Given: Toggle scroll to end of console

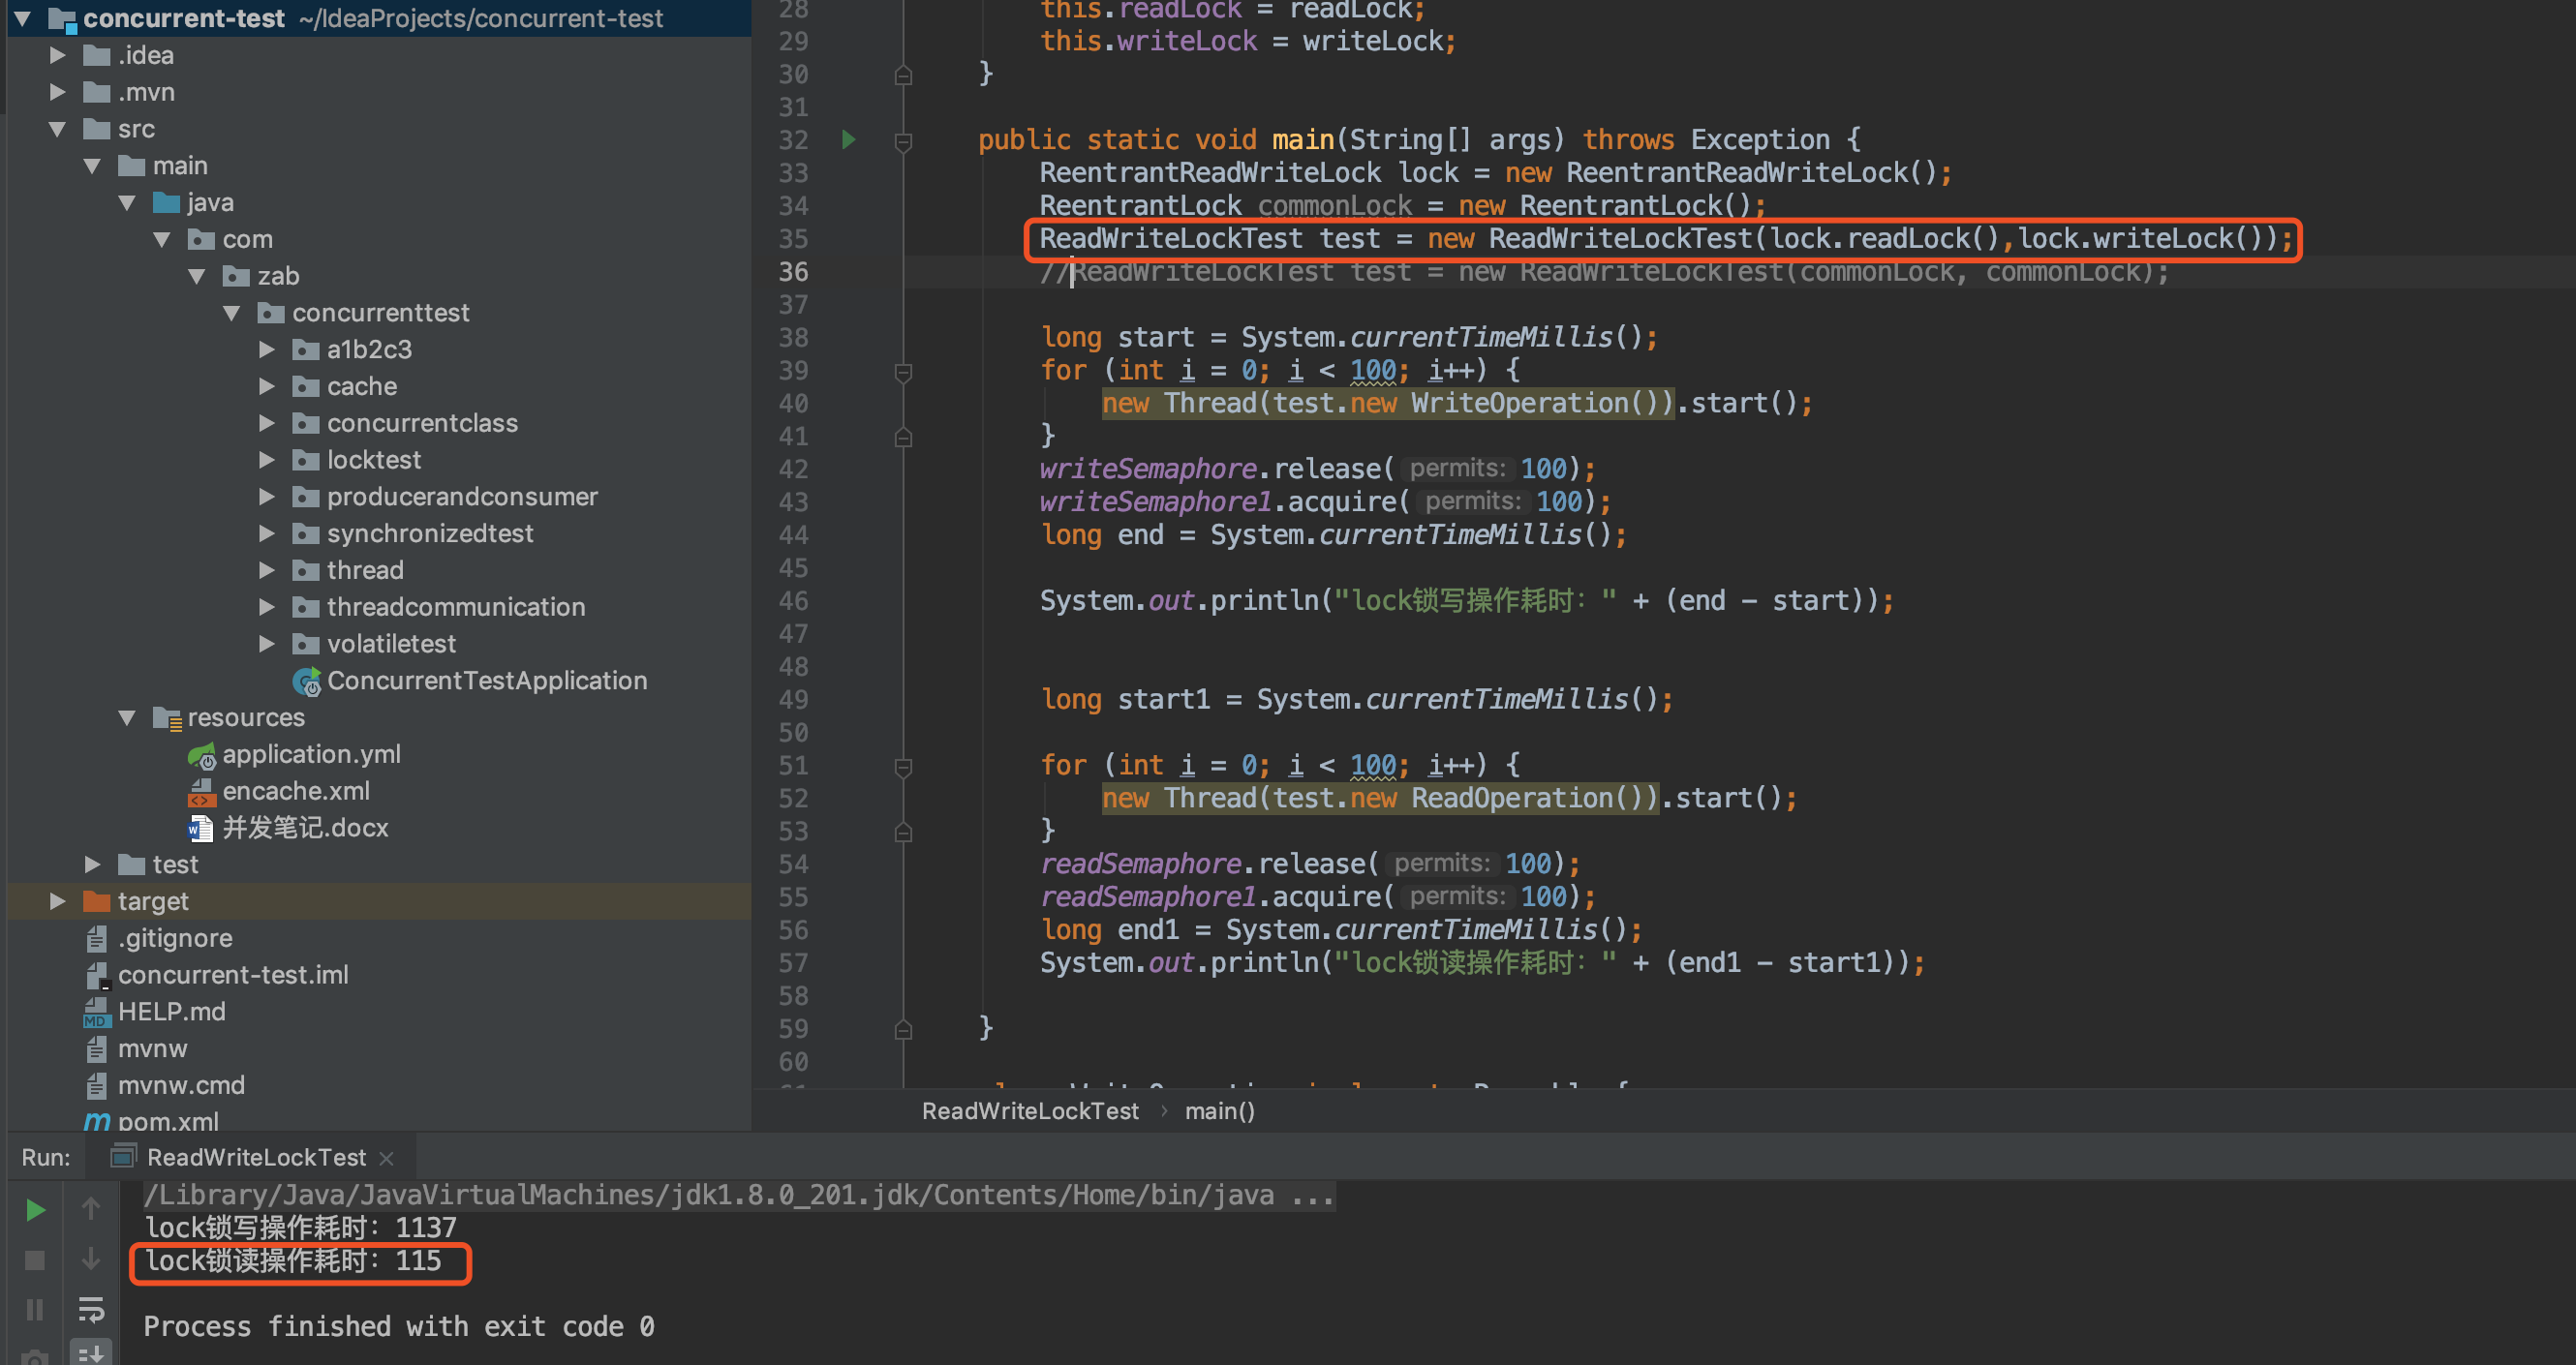Looking at the screenshot, I should coord(91,1354).
